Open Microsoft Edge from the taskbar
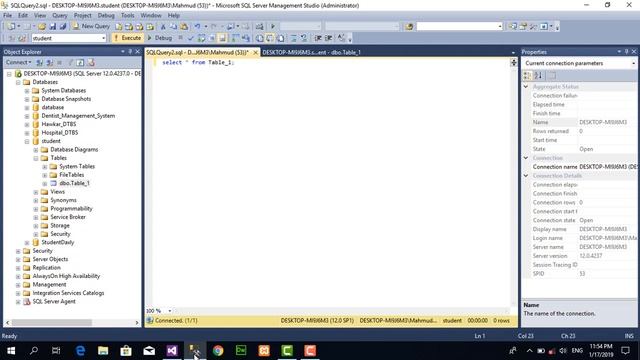Screen dimensions: 640x360 pos(80,351)
